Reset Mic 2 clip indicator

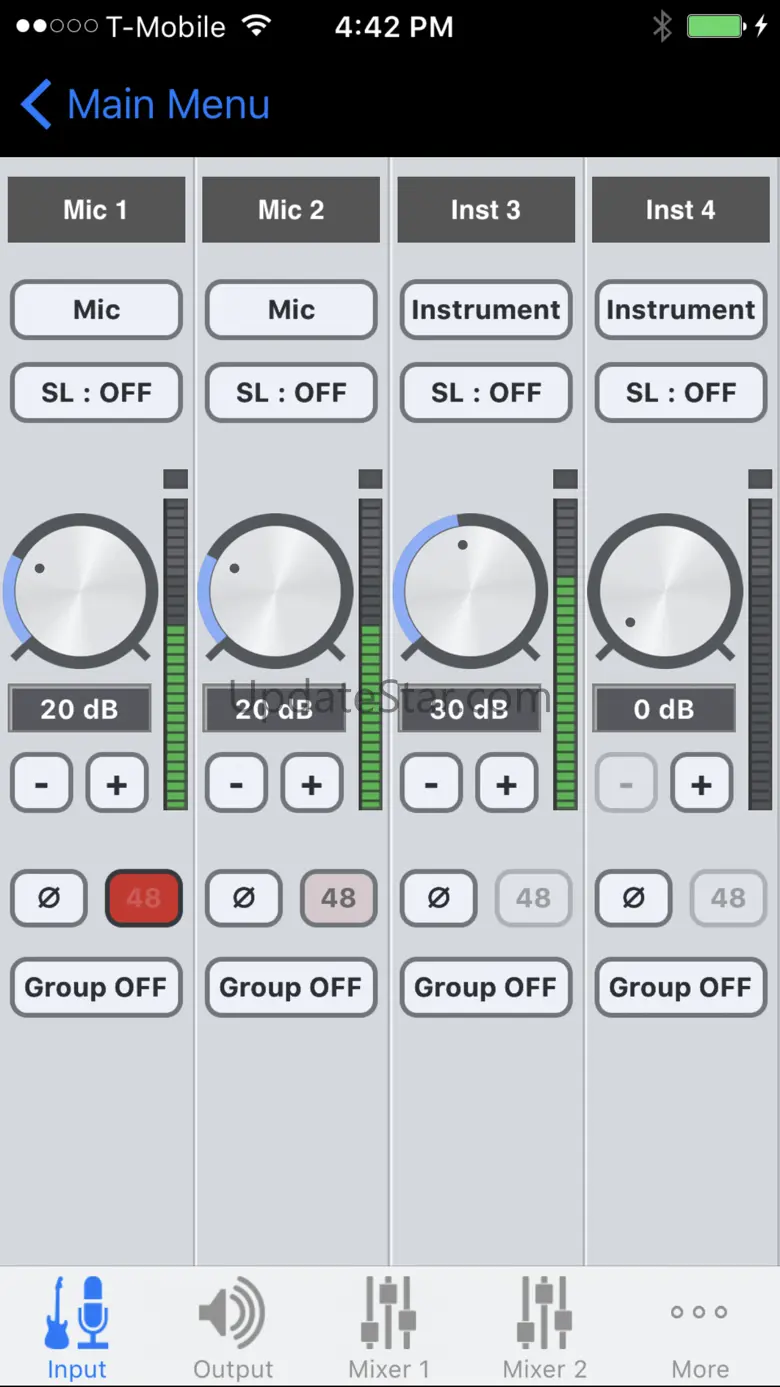pos(371,479)
